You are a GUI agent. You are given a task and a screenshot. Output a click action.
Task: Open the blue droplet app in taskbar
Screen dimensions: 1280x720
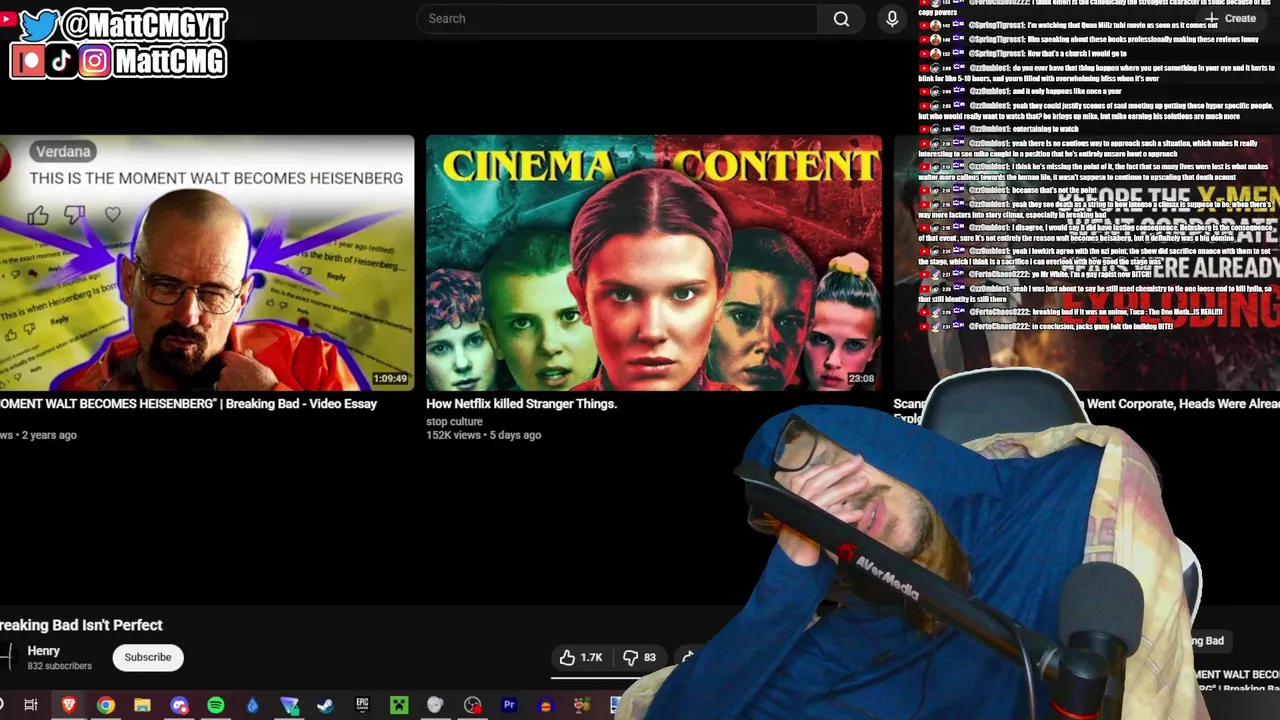point(252,705)
